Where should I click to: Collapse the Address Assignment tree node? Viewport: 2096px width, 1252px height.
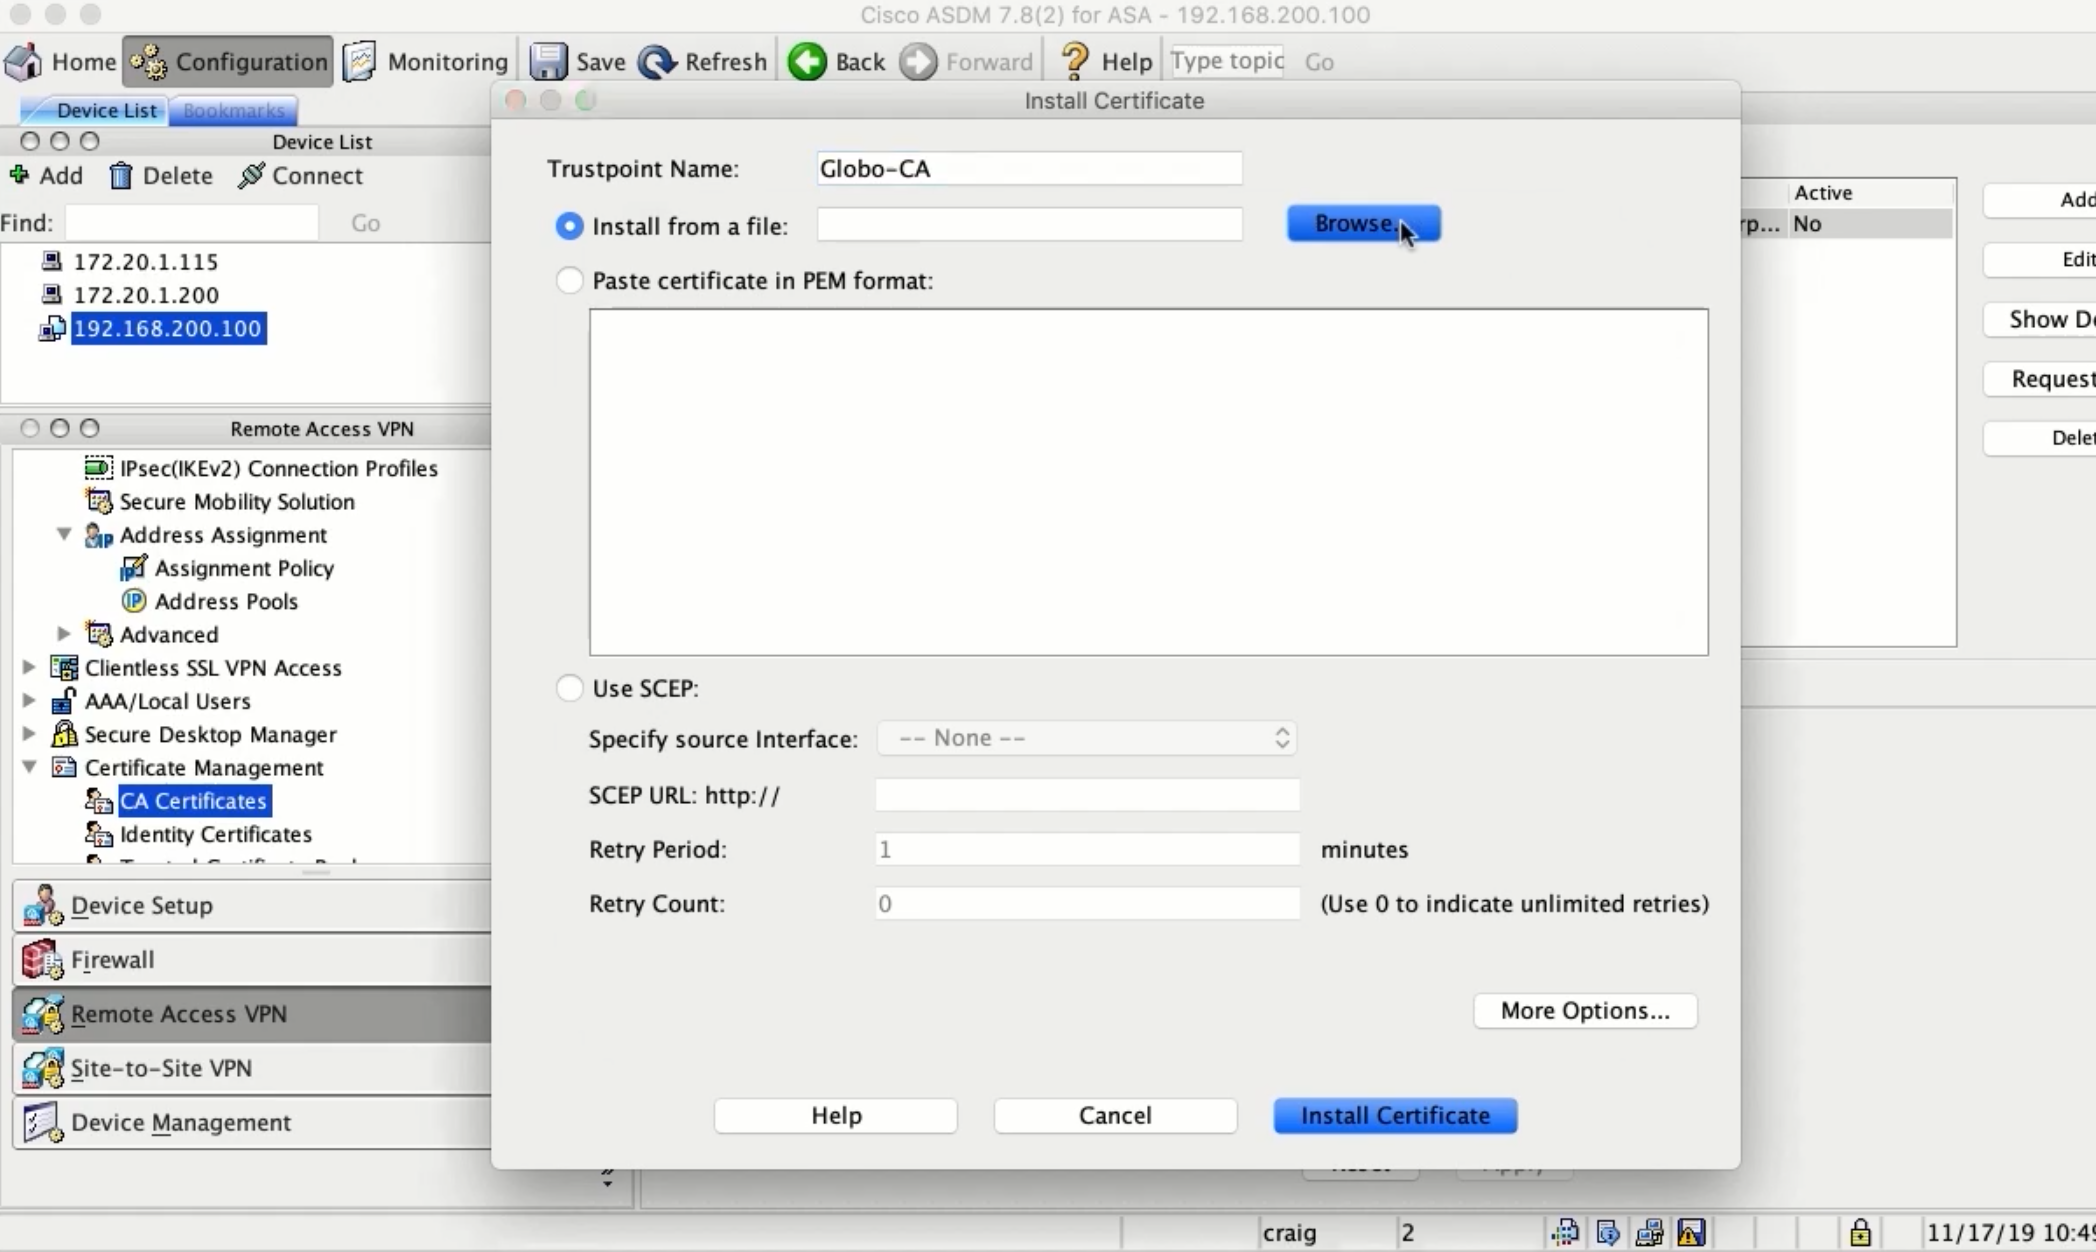64,534
